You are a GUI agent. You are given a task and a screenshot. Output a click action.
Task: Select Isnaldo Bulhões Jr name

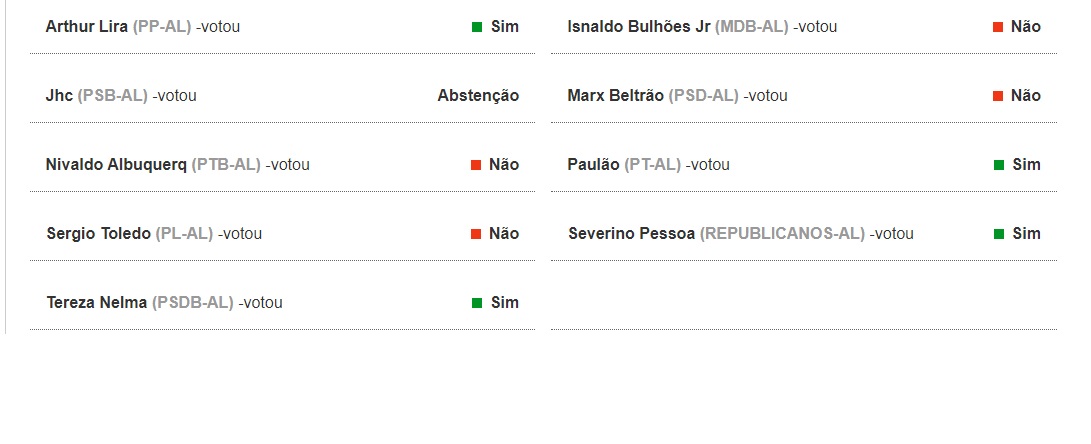click(x=639, y=27)
